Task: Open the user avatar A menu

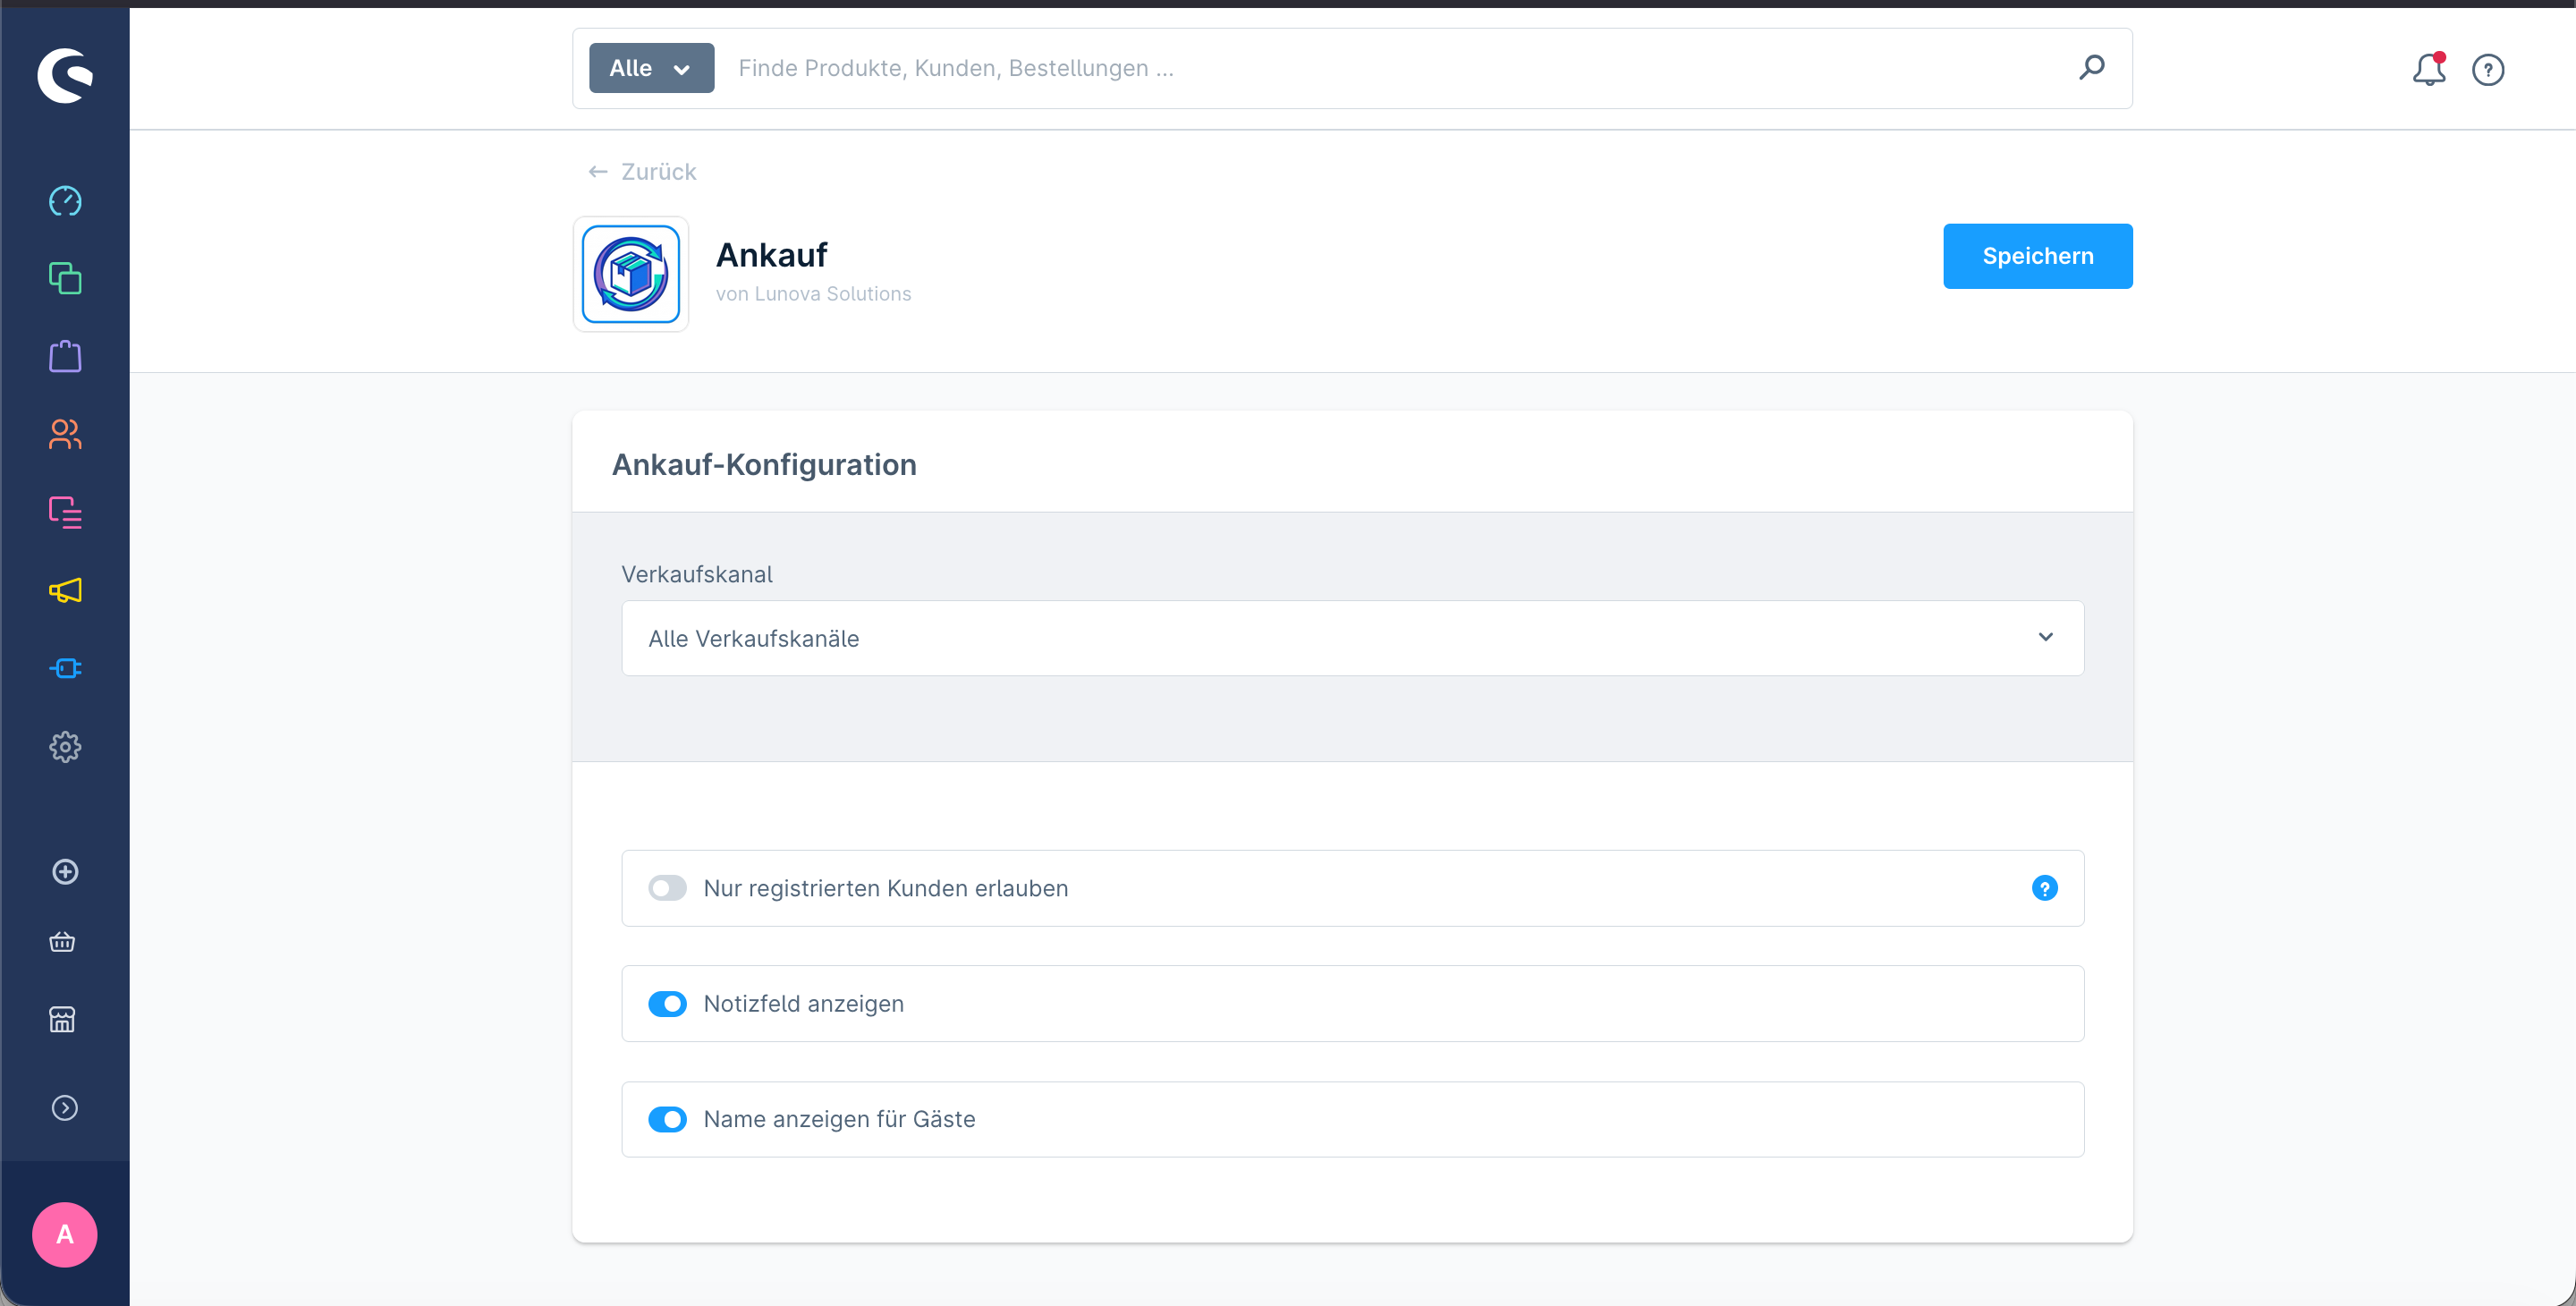Action: (65, 1235)
